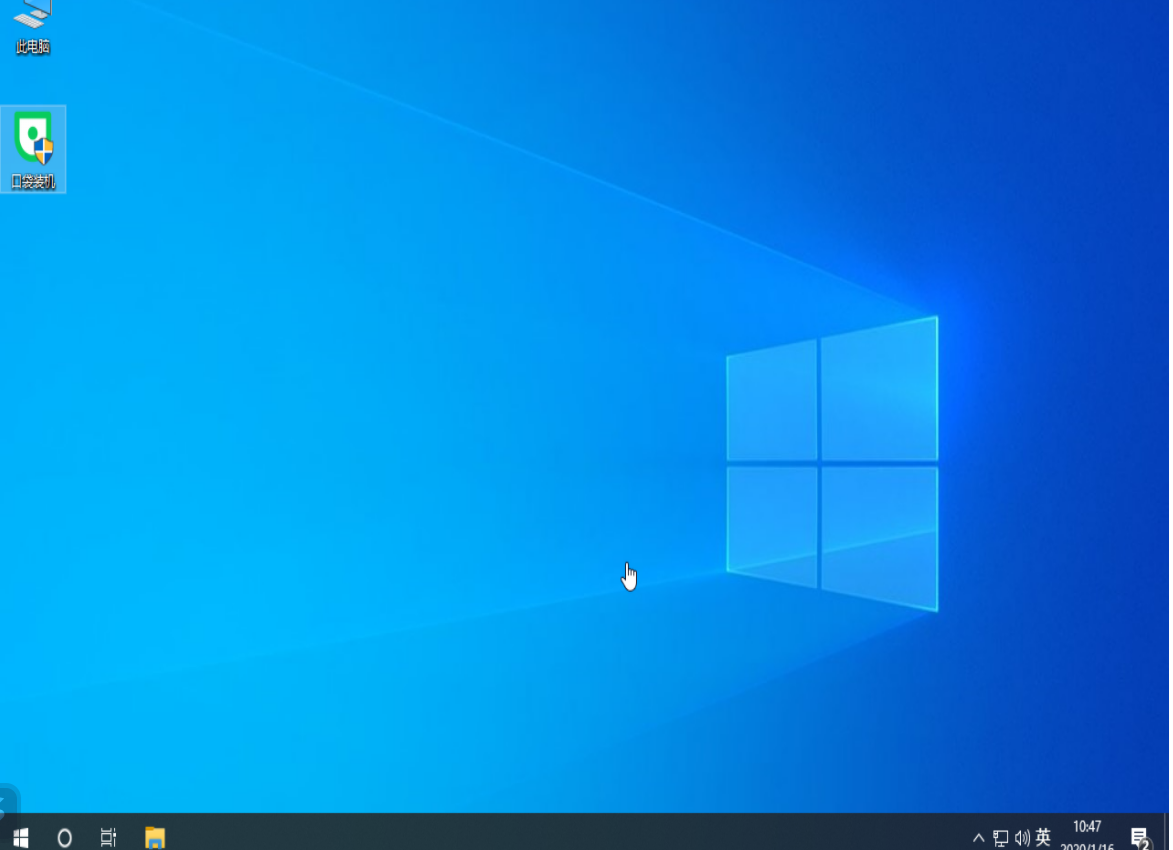Switch the 英 input method indicator
Screen dimensions: 1173x850
[1043, 837]
